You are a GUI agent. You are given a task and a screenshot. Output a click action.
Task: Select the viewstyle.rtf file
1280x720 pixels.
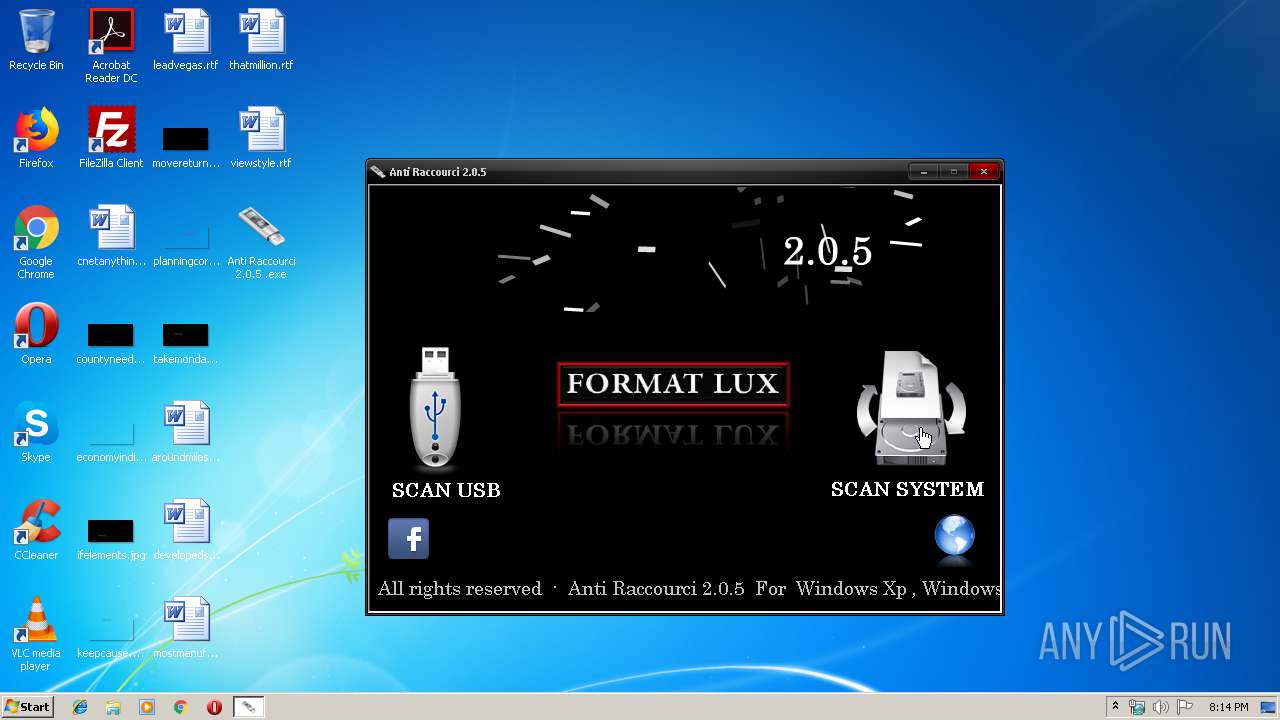pyautogui.click(x=261, y=139)
